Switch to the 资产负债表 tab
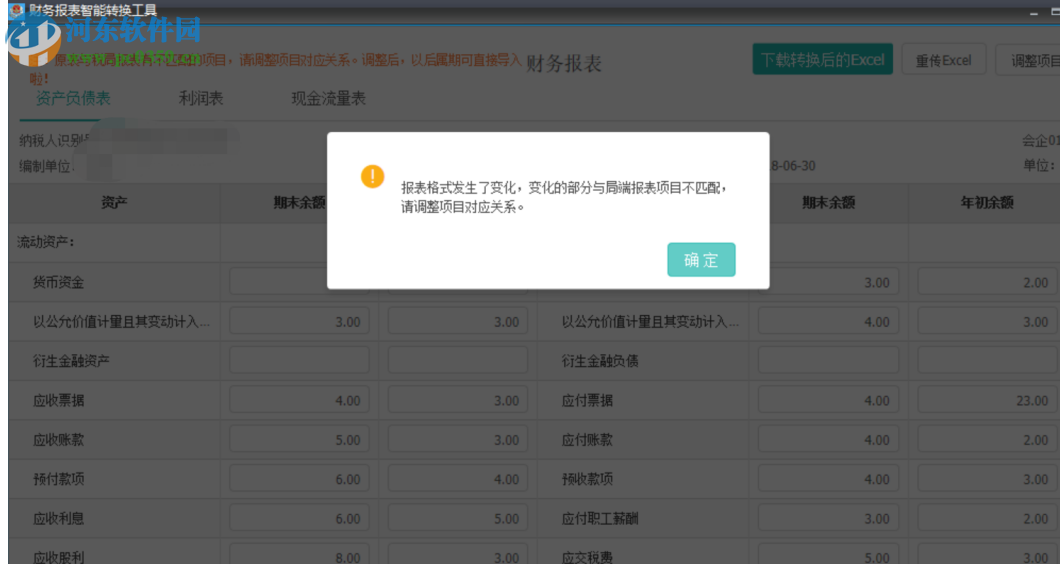The image size is (1060, 564). pyautogui.click(x=73, y=98)
